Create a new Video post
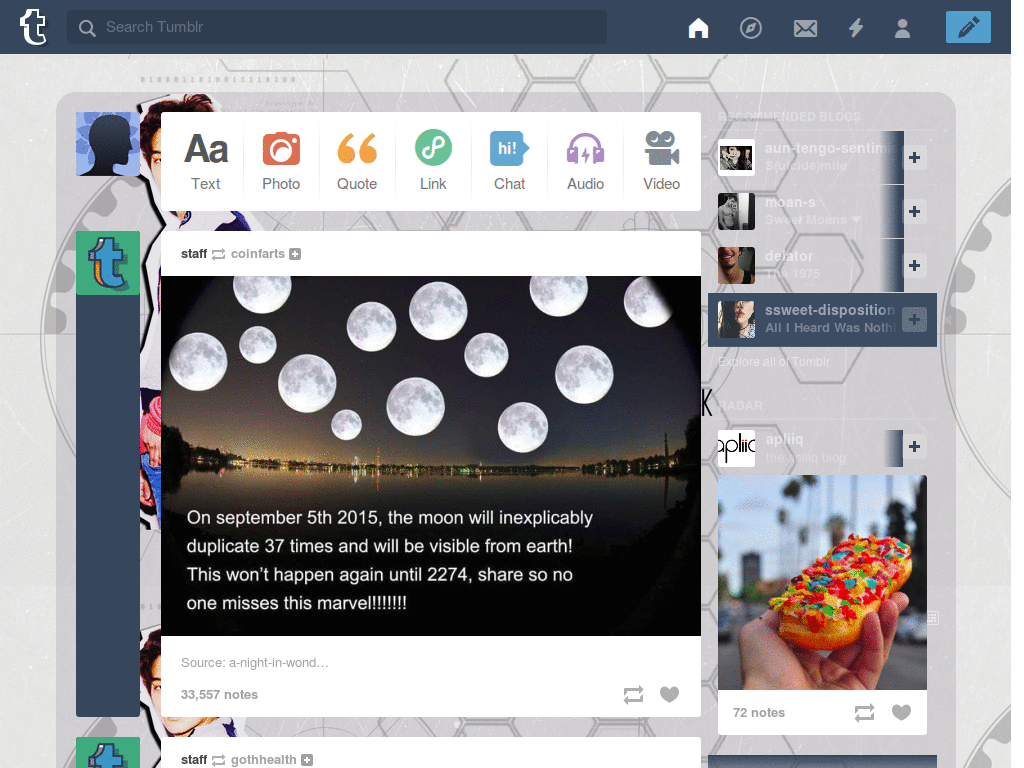The image size is (1024, 768). (662, 161)
